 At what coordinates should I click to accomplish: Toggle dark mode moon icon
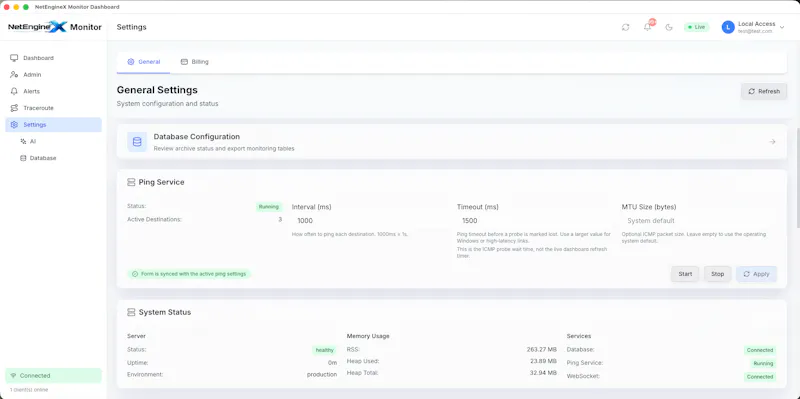point(669,27)
